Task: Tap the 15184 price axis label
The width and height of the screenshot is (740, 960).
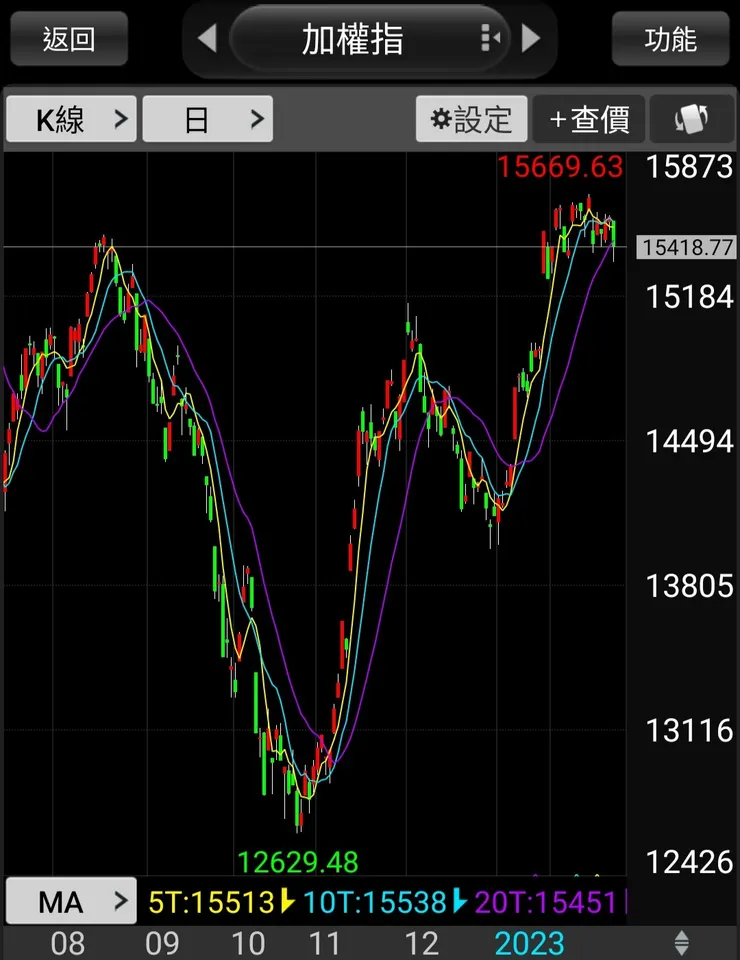Action: (689, 297)
